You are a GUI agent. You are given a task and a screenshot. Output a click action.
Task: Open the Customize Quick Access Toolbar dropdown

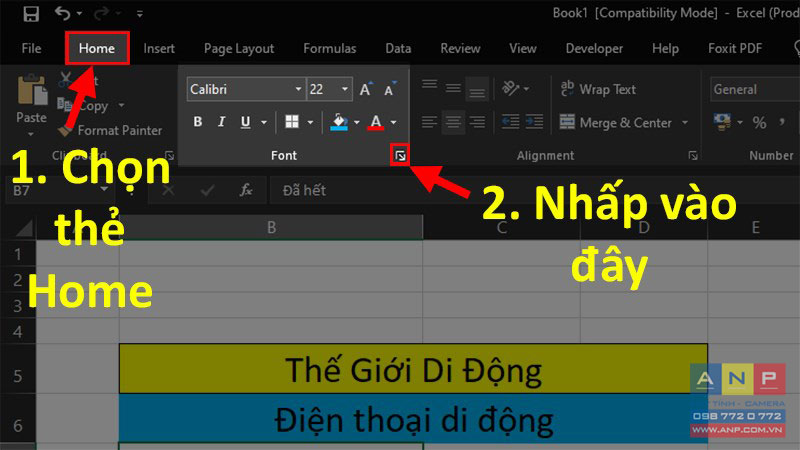[140, 14]
